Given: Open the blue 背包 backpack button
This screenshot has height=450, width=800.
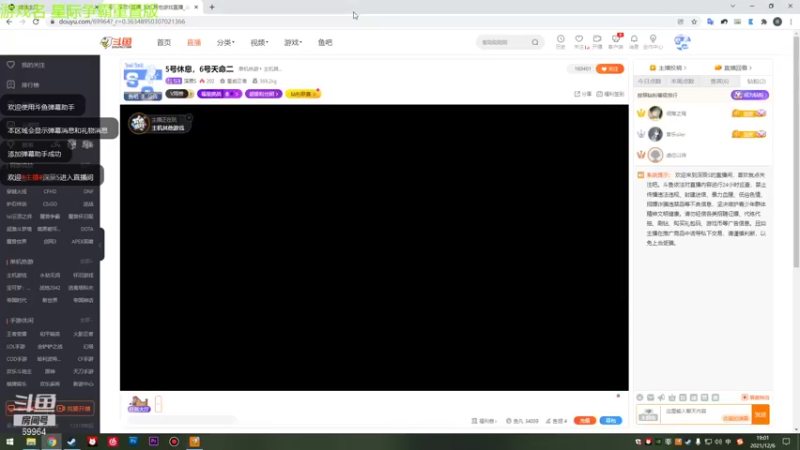Looking at the screenshot, I should pos(611,420).
